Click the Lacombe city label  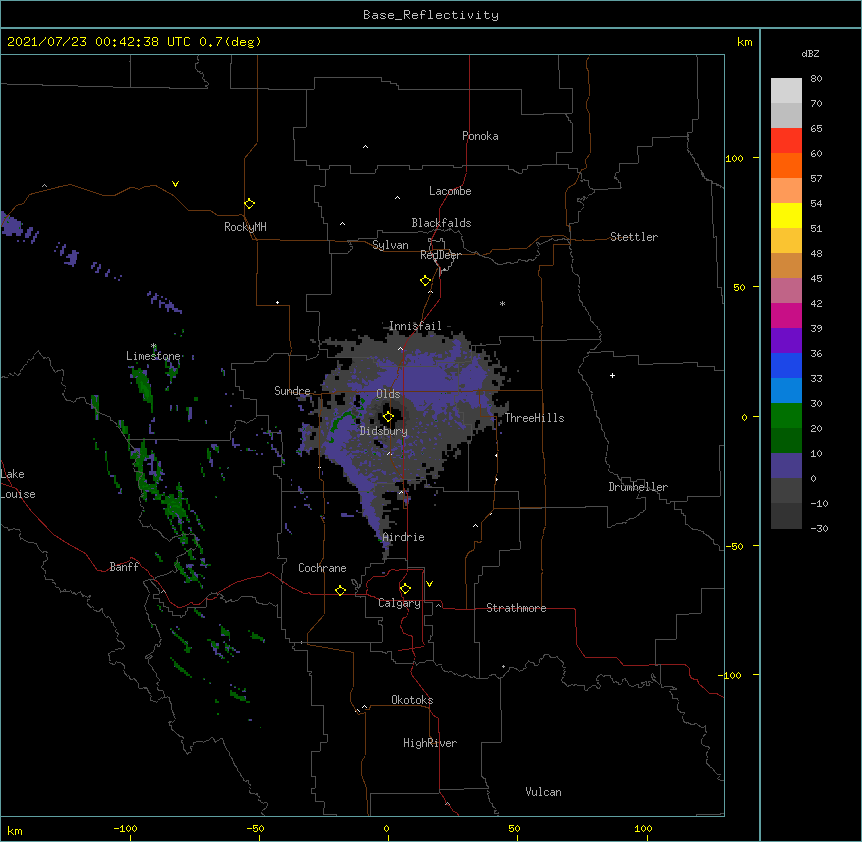[450, 191]
